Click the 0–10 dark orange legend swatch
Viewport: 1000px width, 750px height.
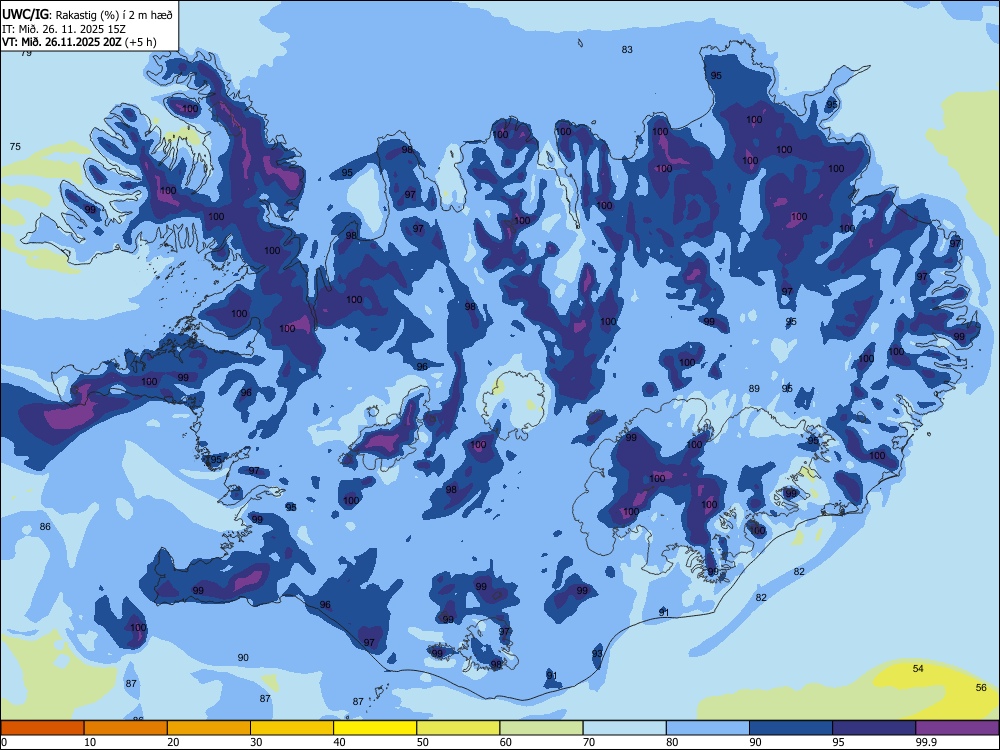(x=42, y=728)
